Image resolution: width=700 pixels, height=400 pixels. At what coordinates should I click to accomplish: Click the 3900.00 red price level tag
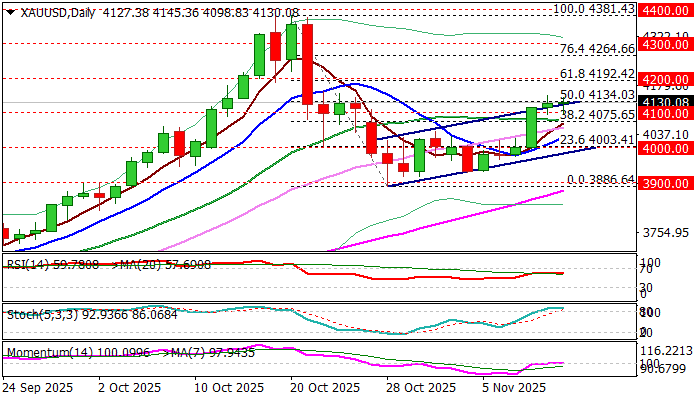tap(668, 184)
